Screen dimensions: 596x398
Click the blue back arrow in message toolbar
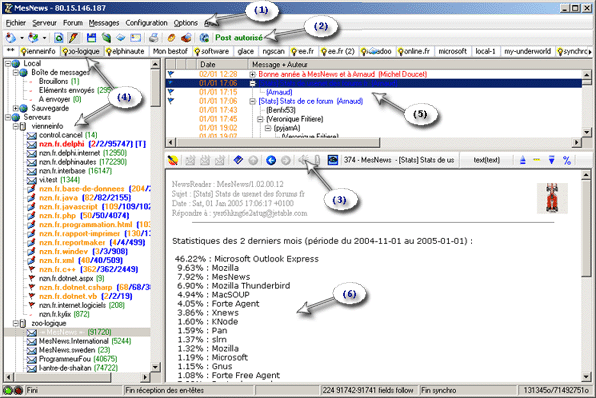pyautogui.click(x=271, y=160)
